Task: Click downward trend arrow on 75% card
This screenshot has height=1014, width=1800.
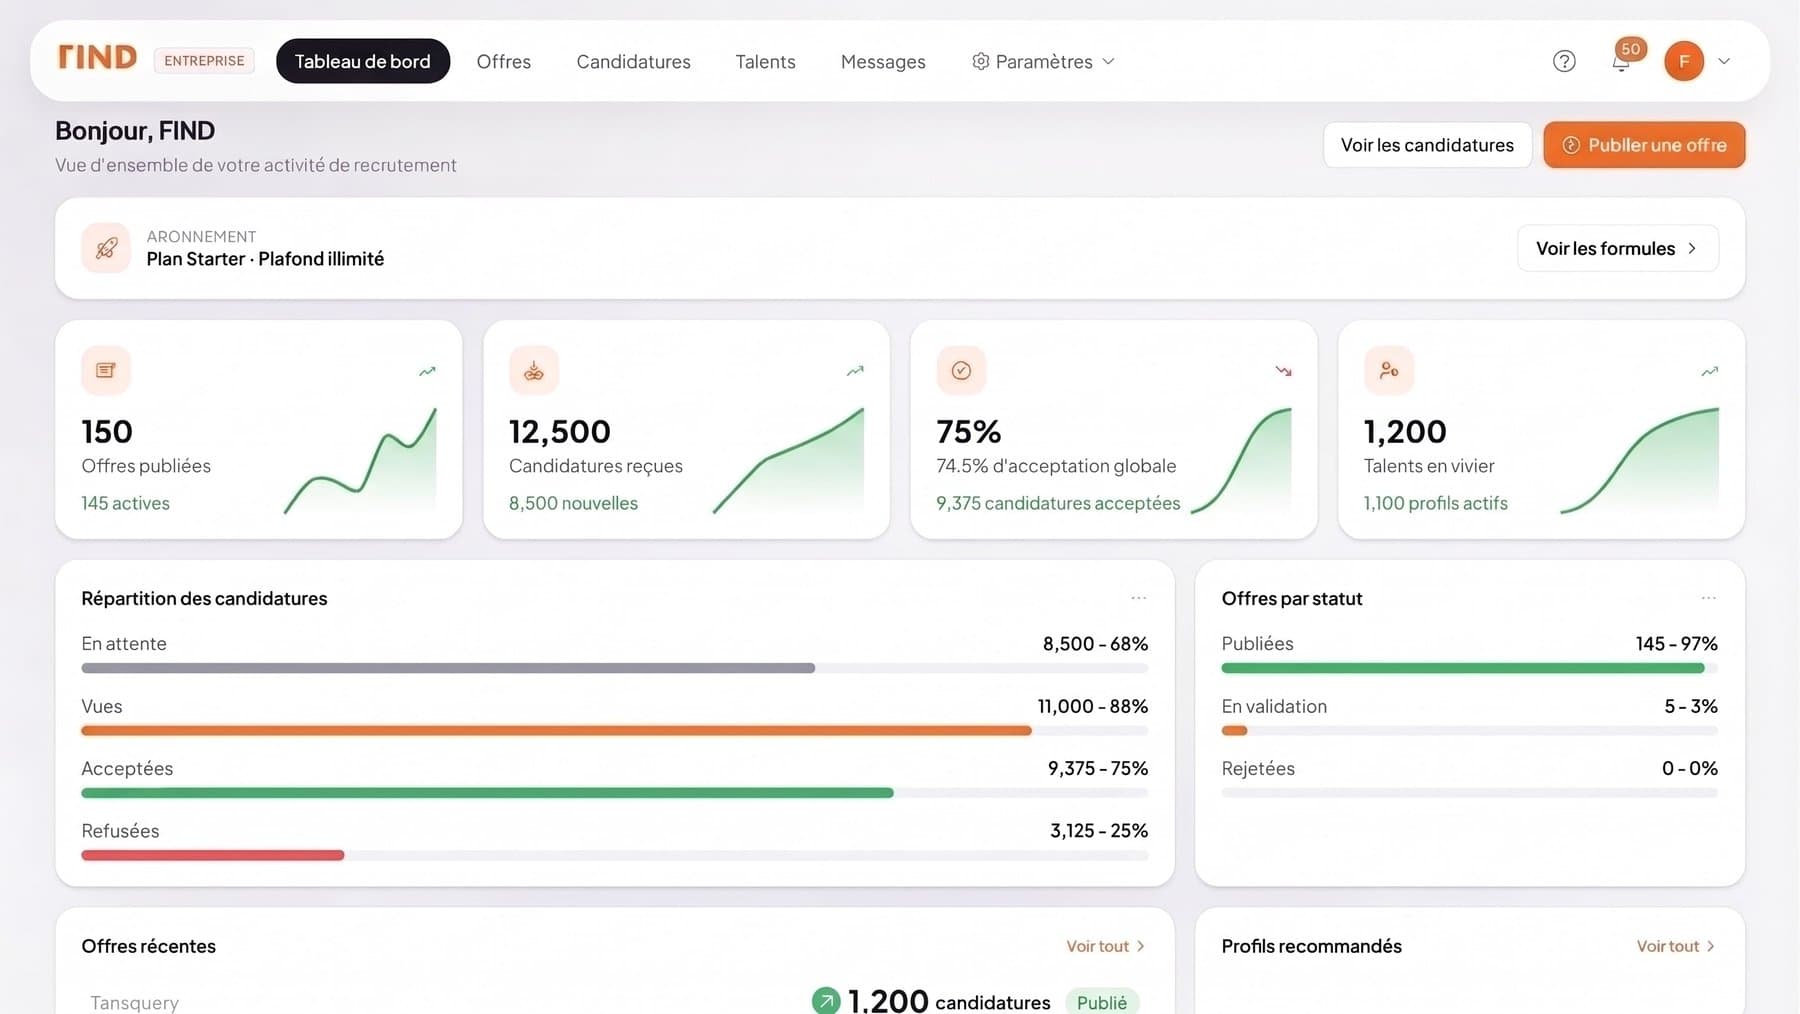Action: tap(1283, 371)
